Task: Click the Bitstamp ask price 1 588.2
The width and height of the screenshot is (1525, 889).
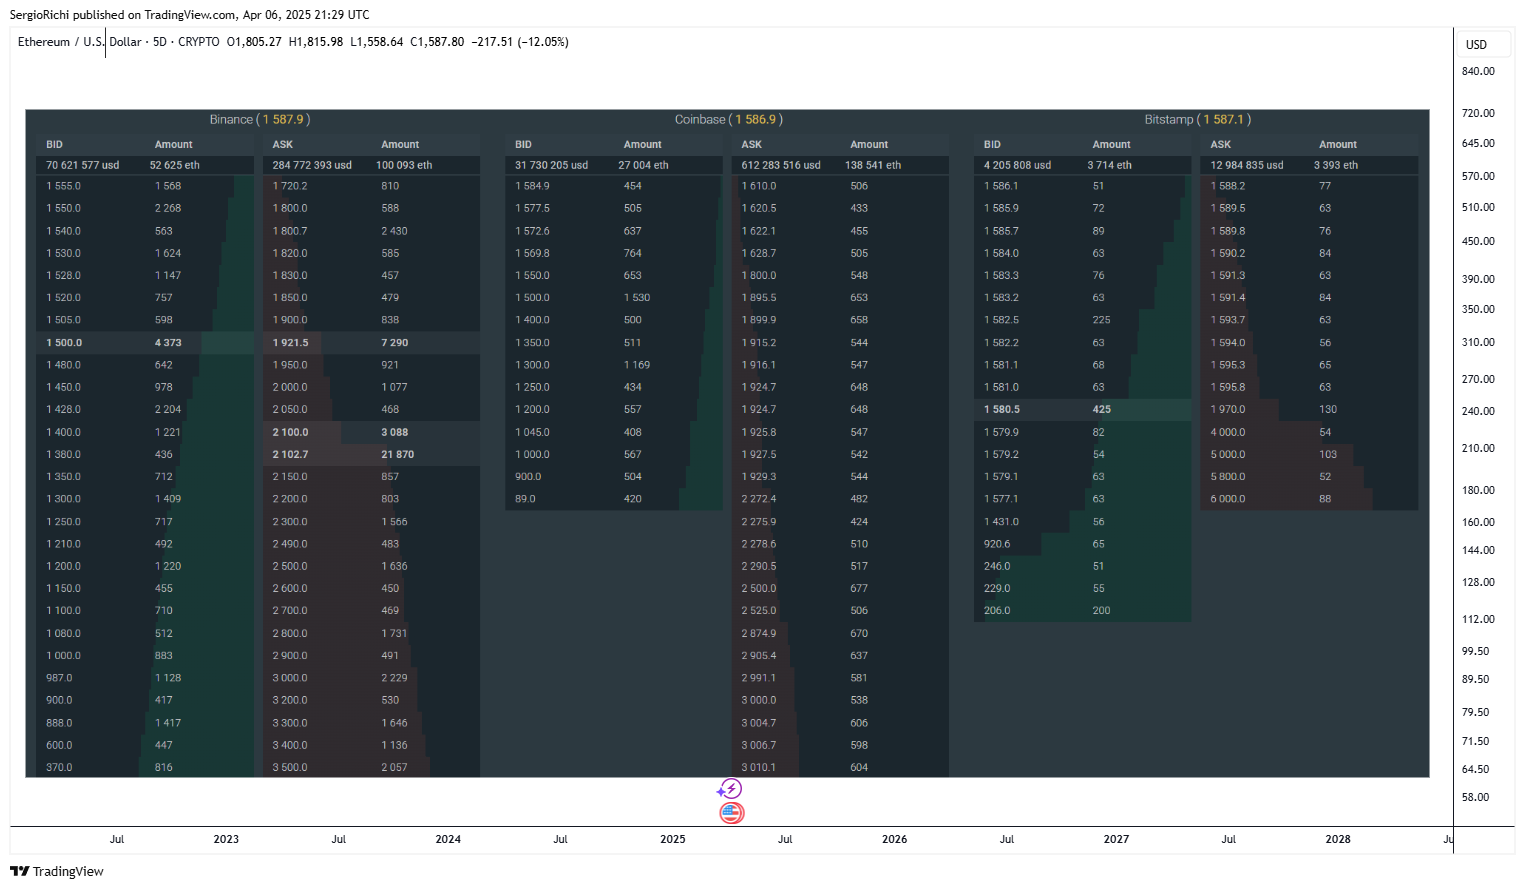Action: [1228, 186]
